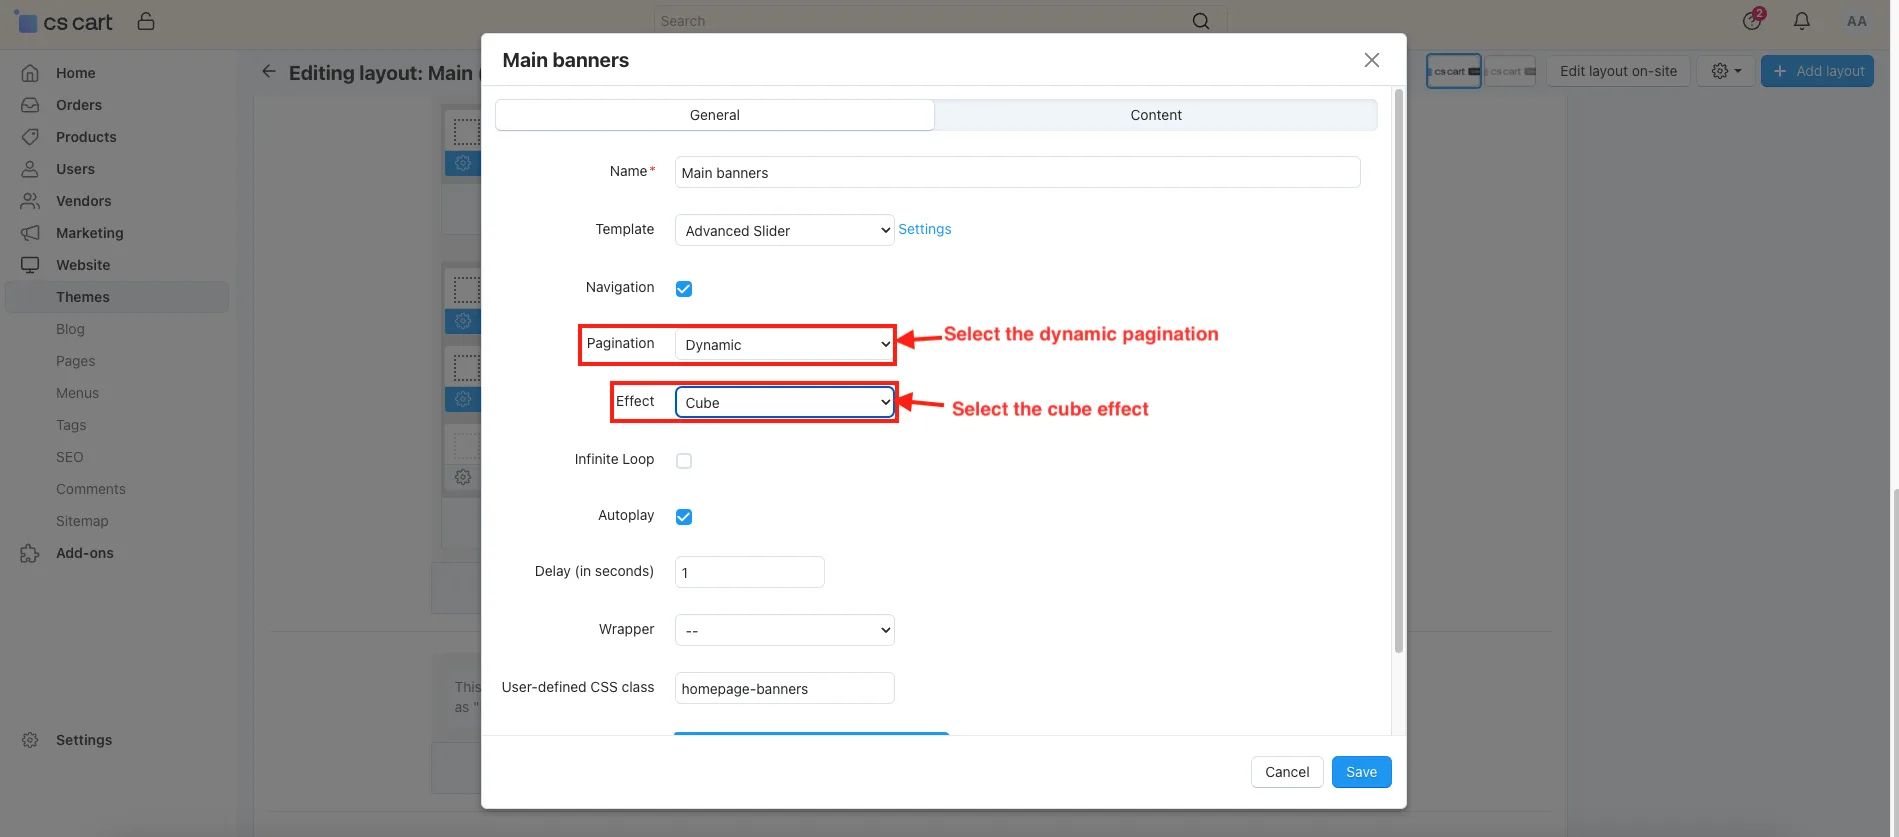The image size is (1899, 837).
Task: Open the template Settings link
Action: click(x=925, y=229)
